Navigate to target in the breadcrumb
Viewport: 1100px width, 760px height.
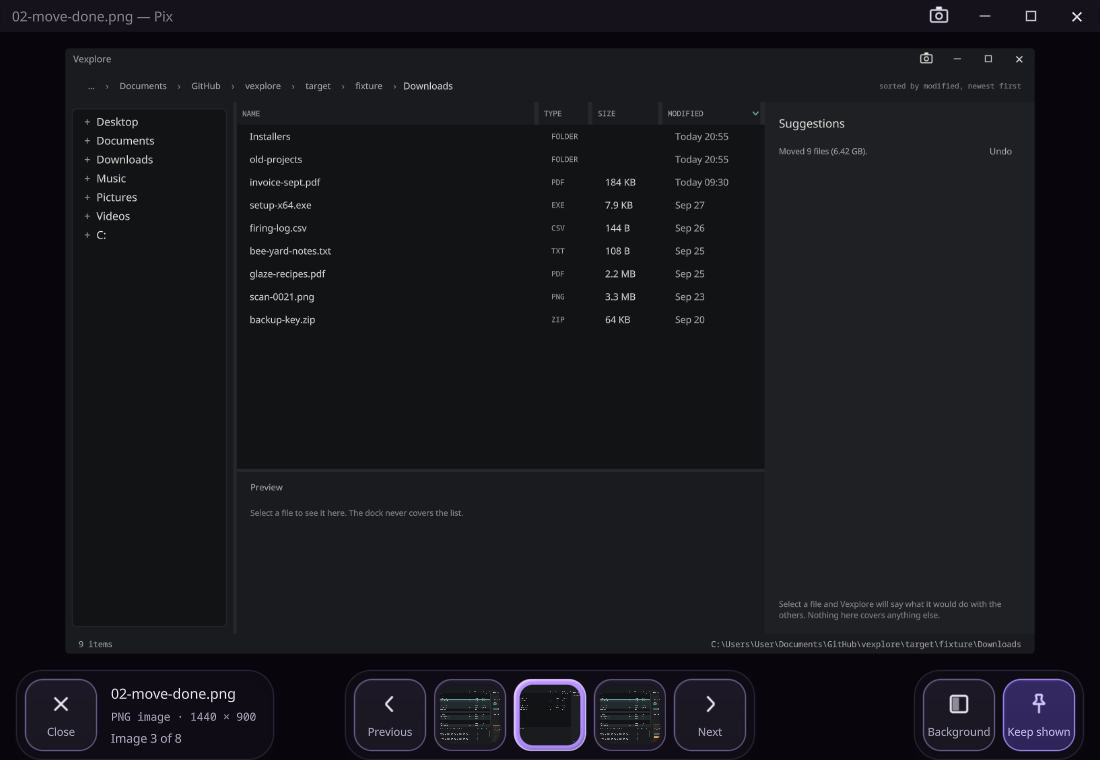point(318,86)
